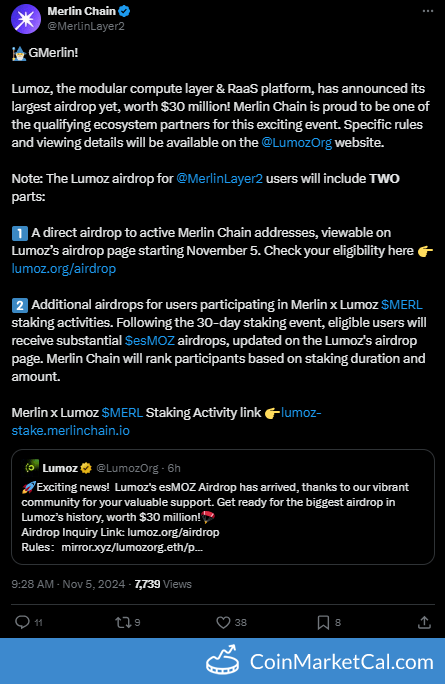The image size is (445, 684).
Task: Click the blue verified badge beside Merlin Chain
Action: [124, 11]
